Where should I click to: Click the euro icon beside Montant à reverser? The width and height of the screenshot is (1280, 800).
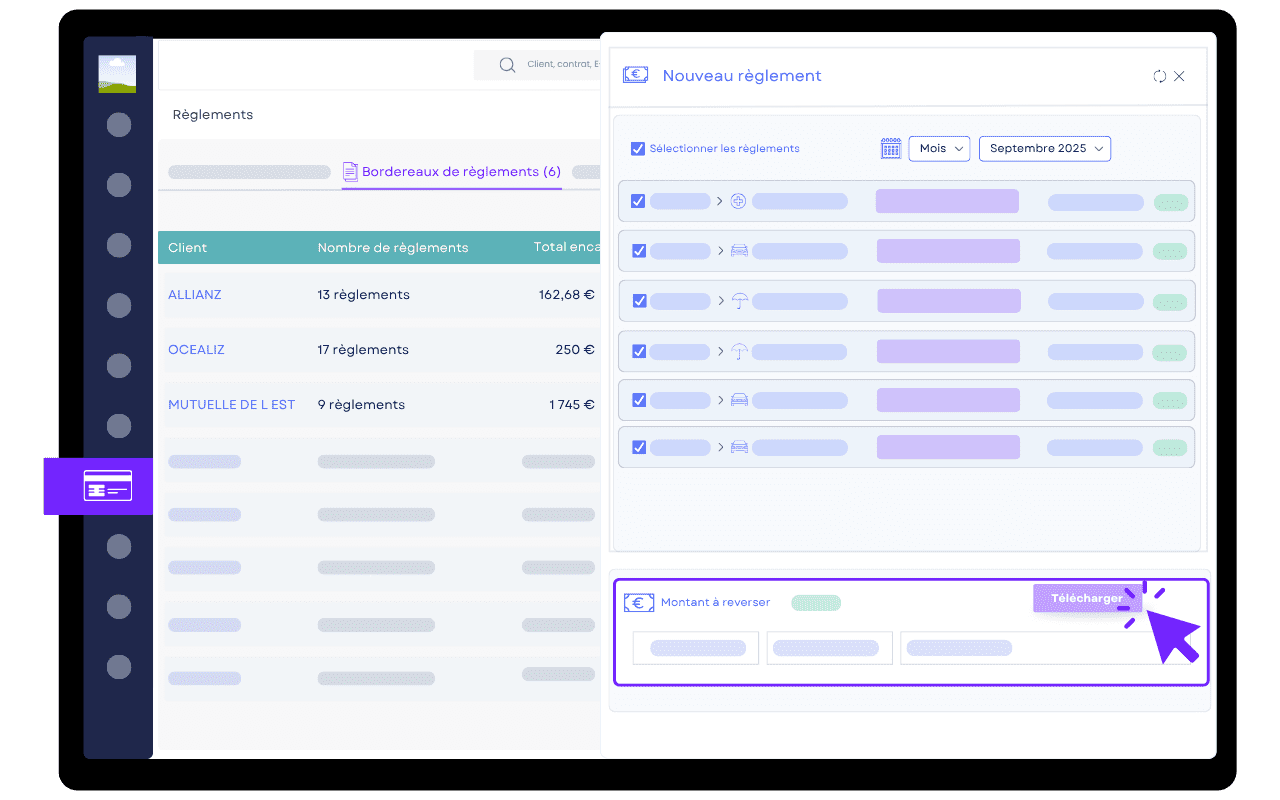[638, 603]
